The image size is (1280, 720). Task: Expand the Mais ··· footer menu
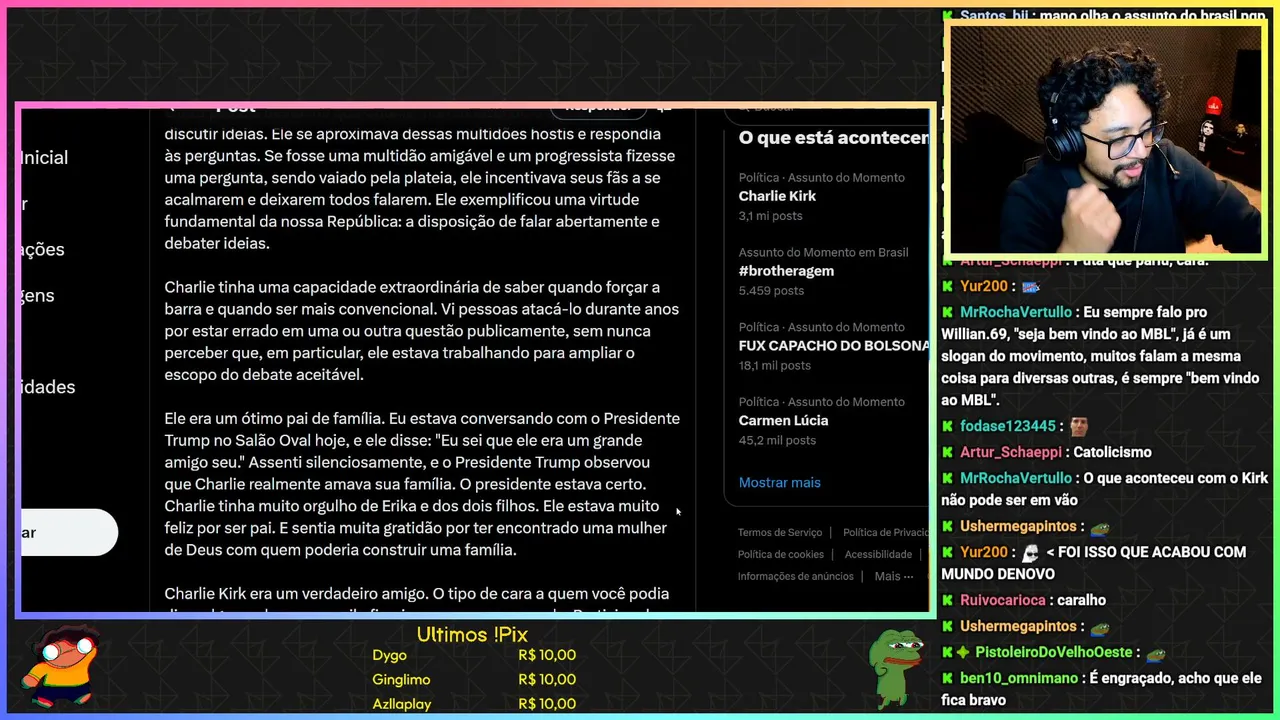click(894, 576)
